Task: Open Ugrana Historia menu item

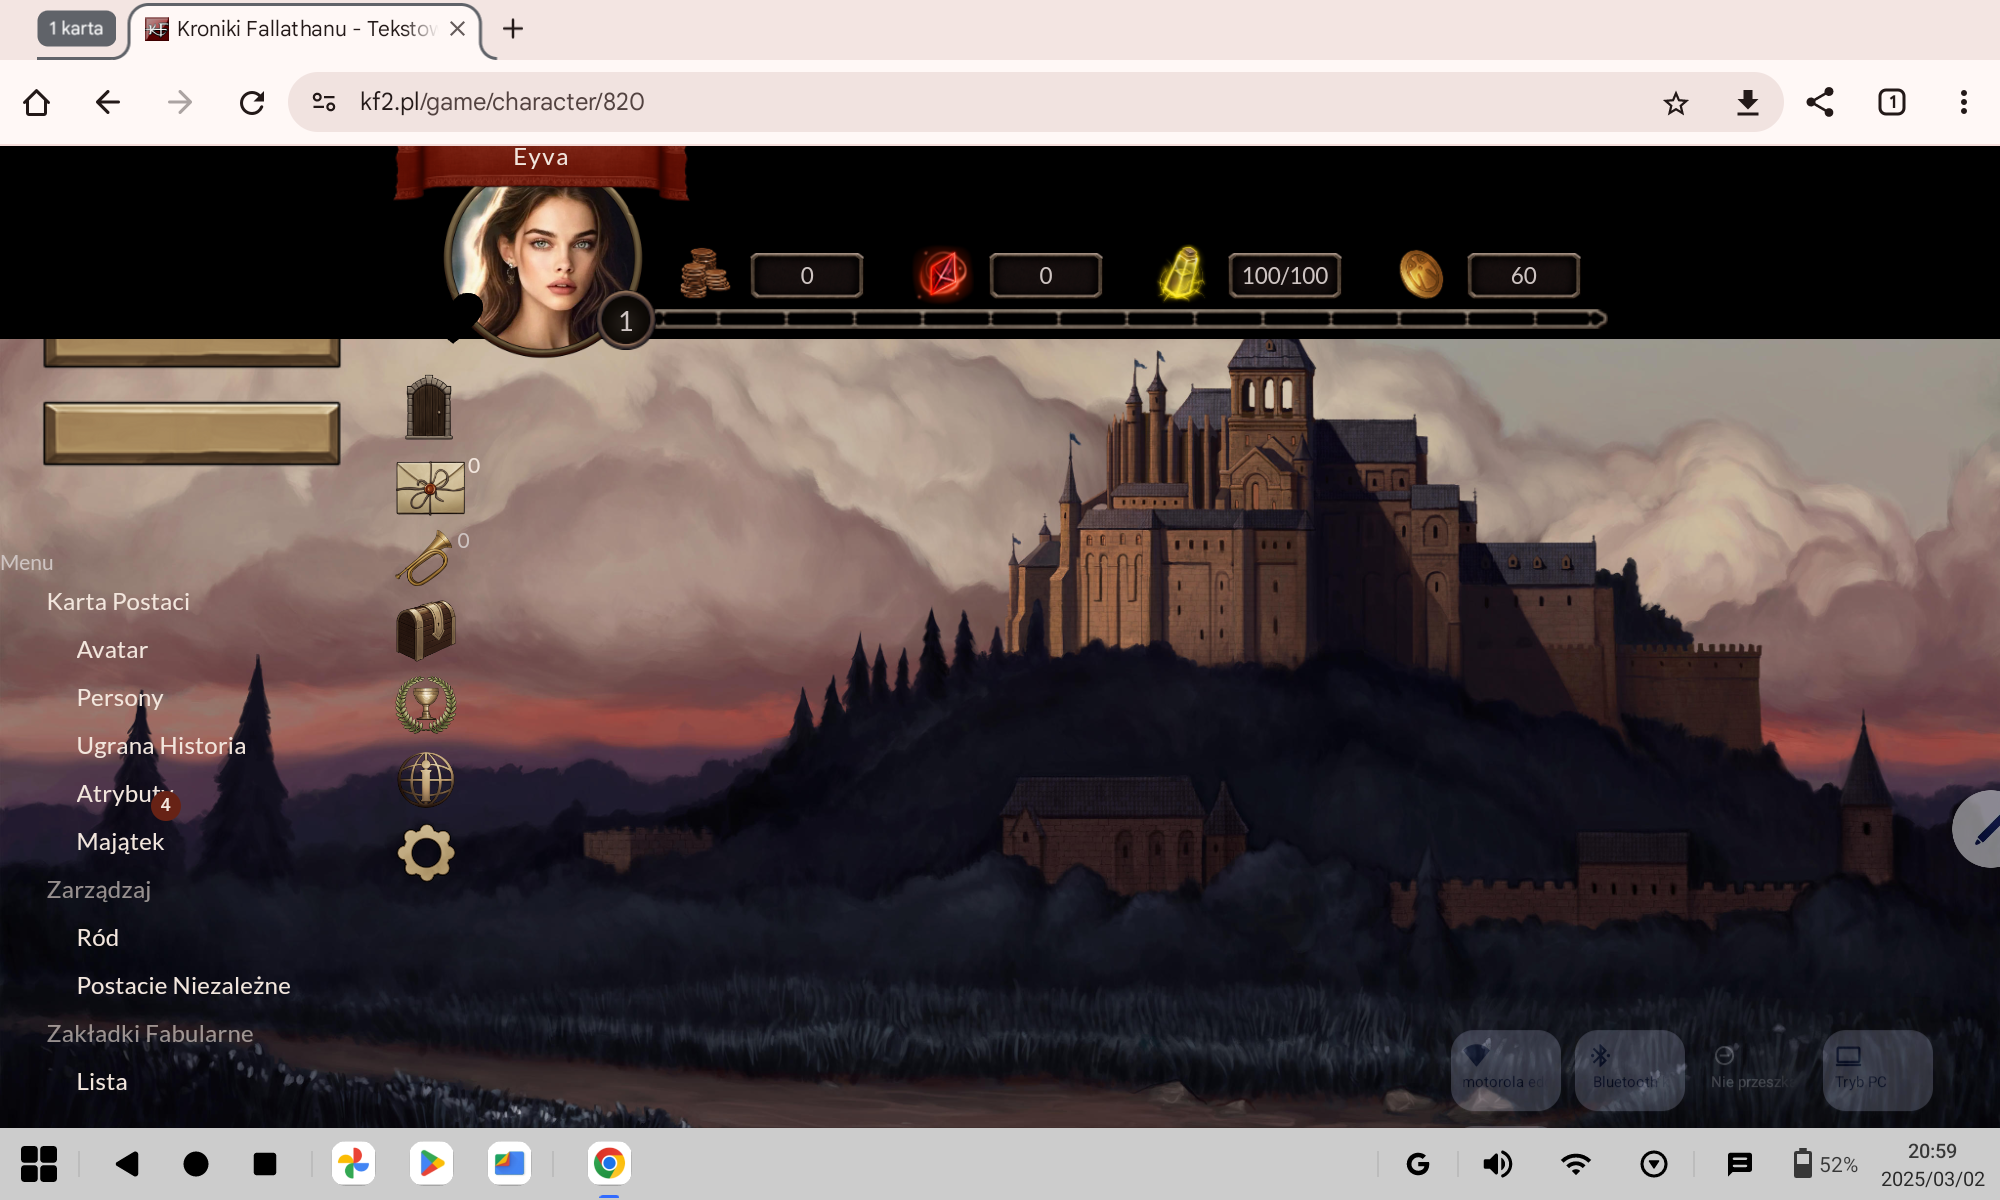Action: point(161,746)
